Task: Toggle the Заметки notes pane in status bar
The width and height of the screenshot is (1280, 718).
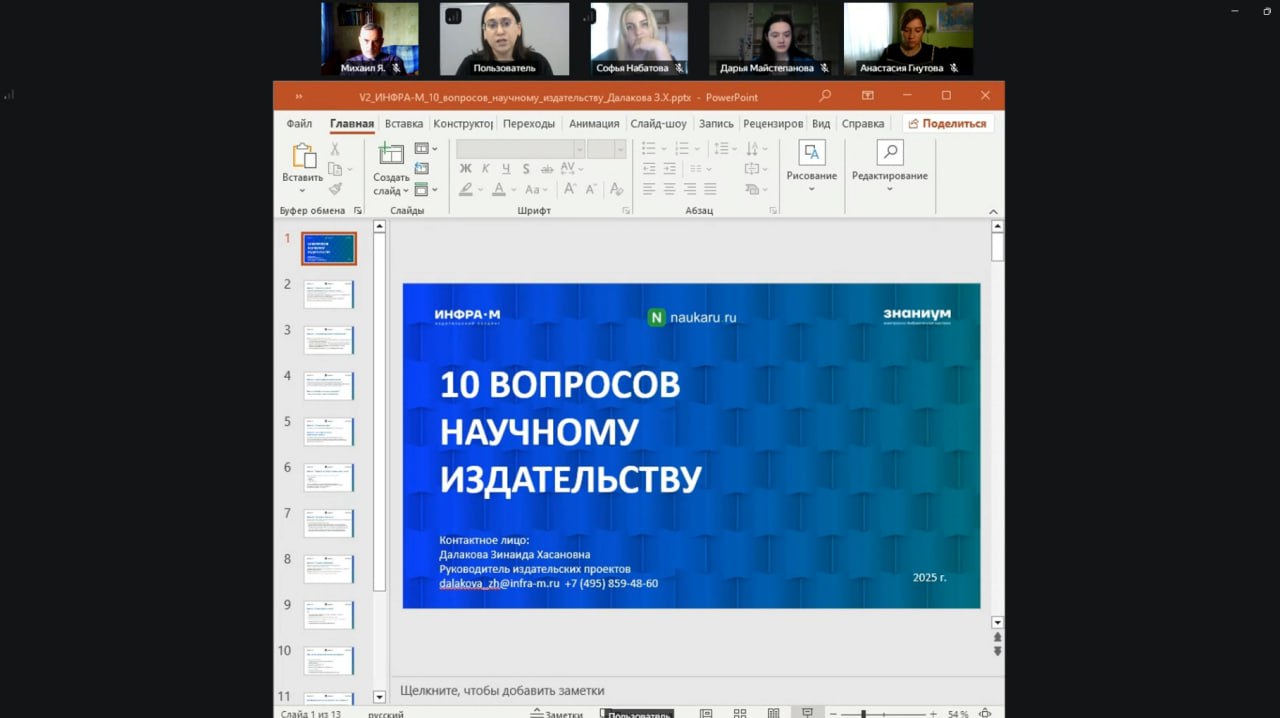Action: 557,714
